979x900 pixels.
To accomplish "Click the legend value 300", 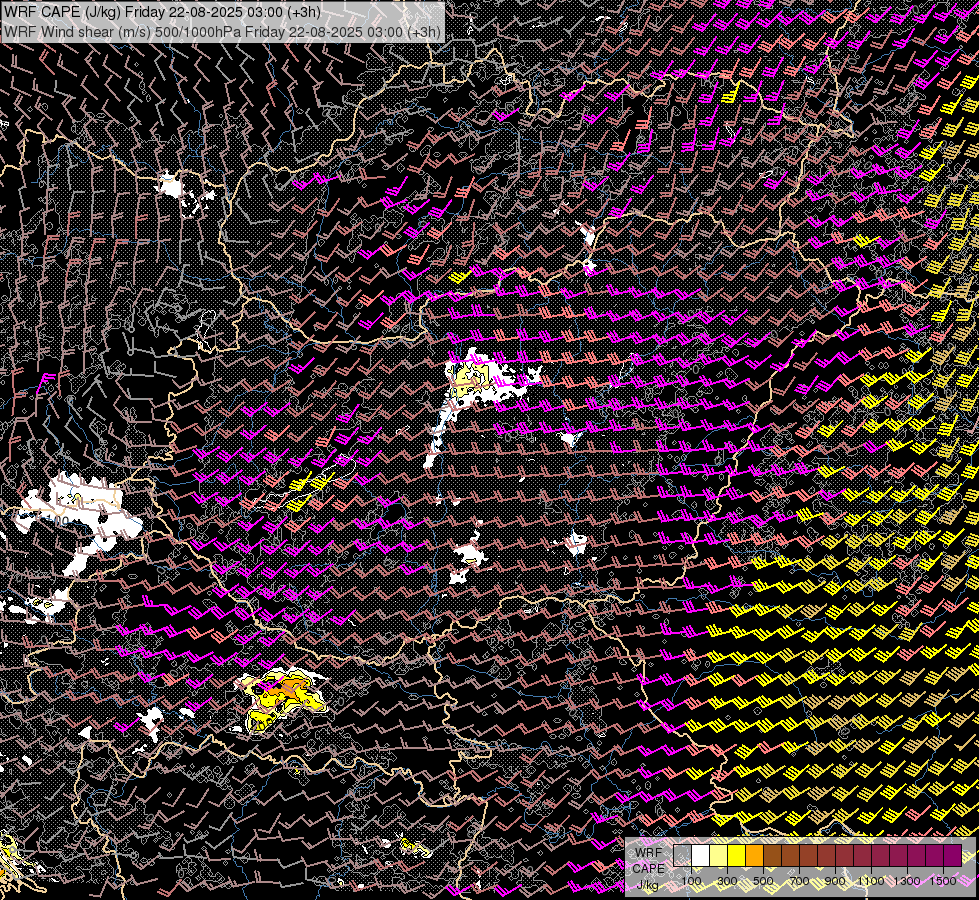I will tap(727, 881).
